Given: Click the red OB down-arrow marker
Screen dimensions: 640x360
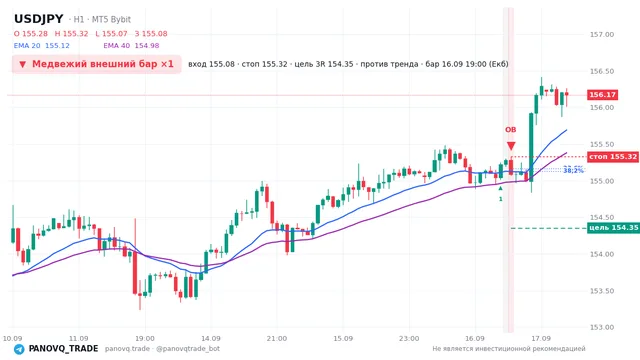Looking at the screenshot, I should tap(511, 146).
